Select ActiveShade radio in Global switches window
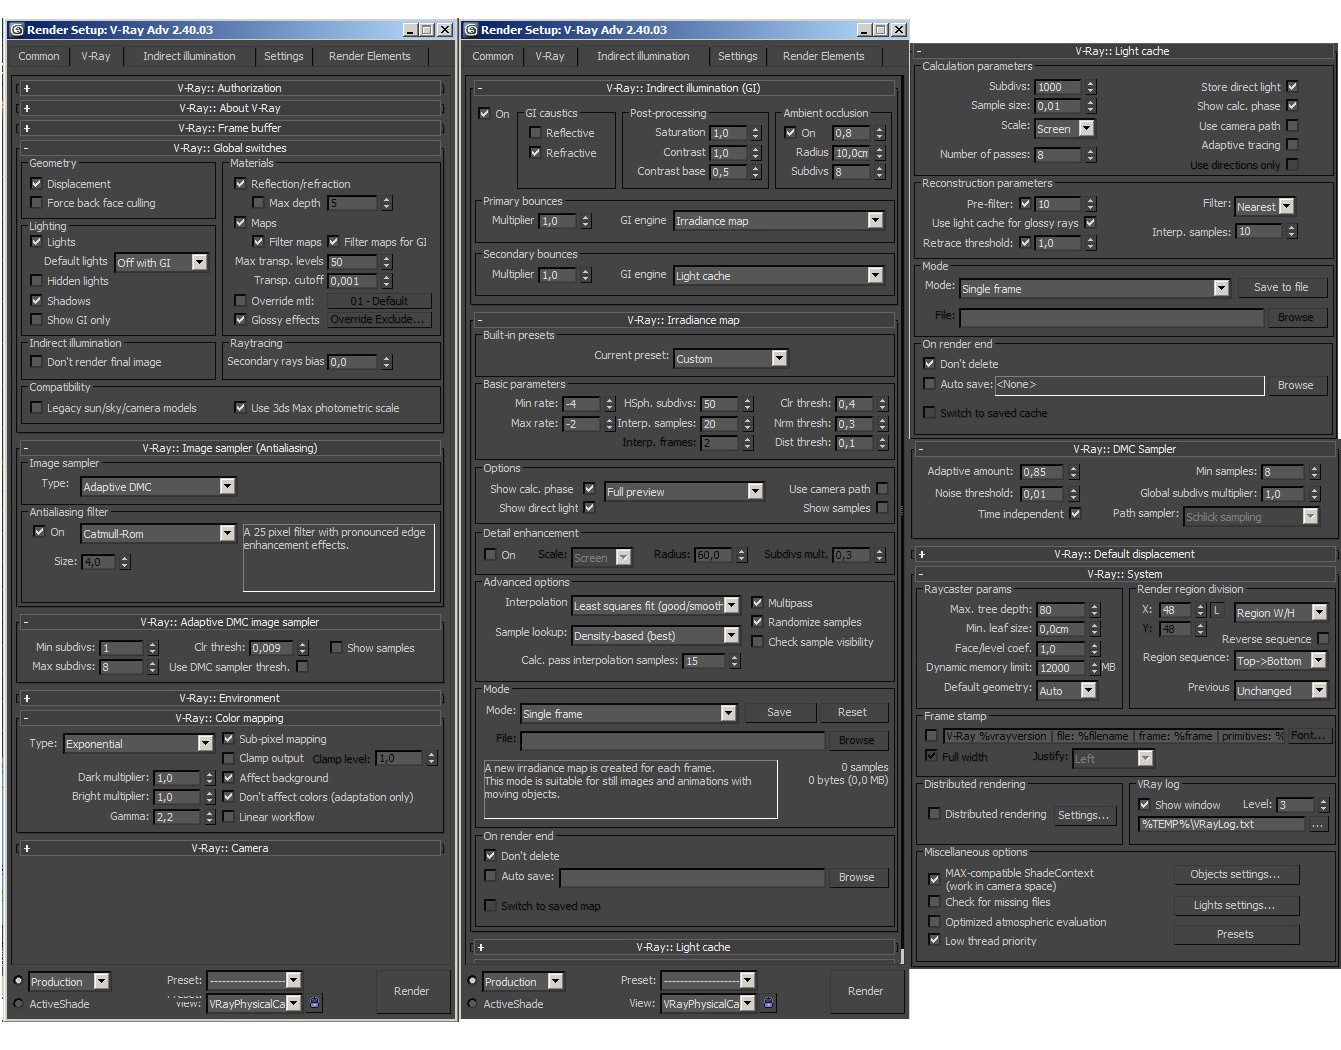Viewport: 1341px width, 1050px height. [19, 1004]
